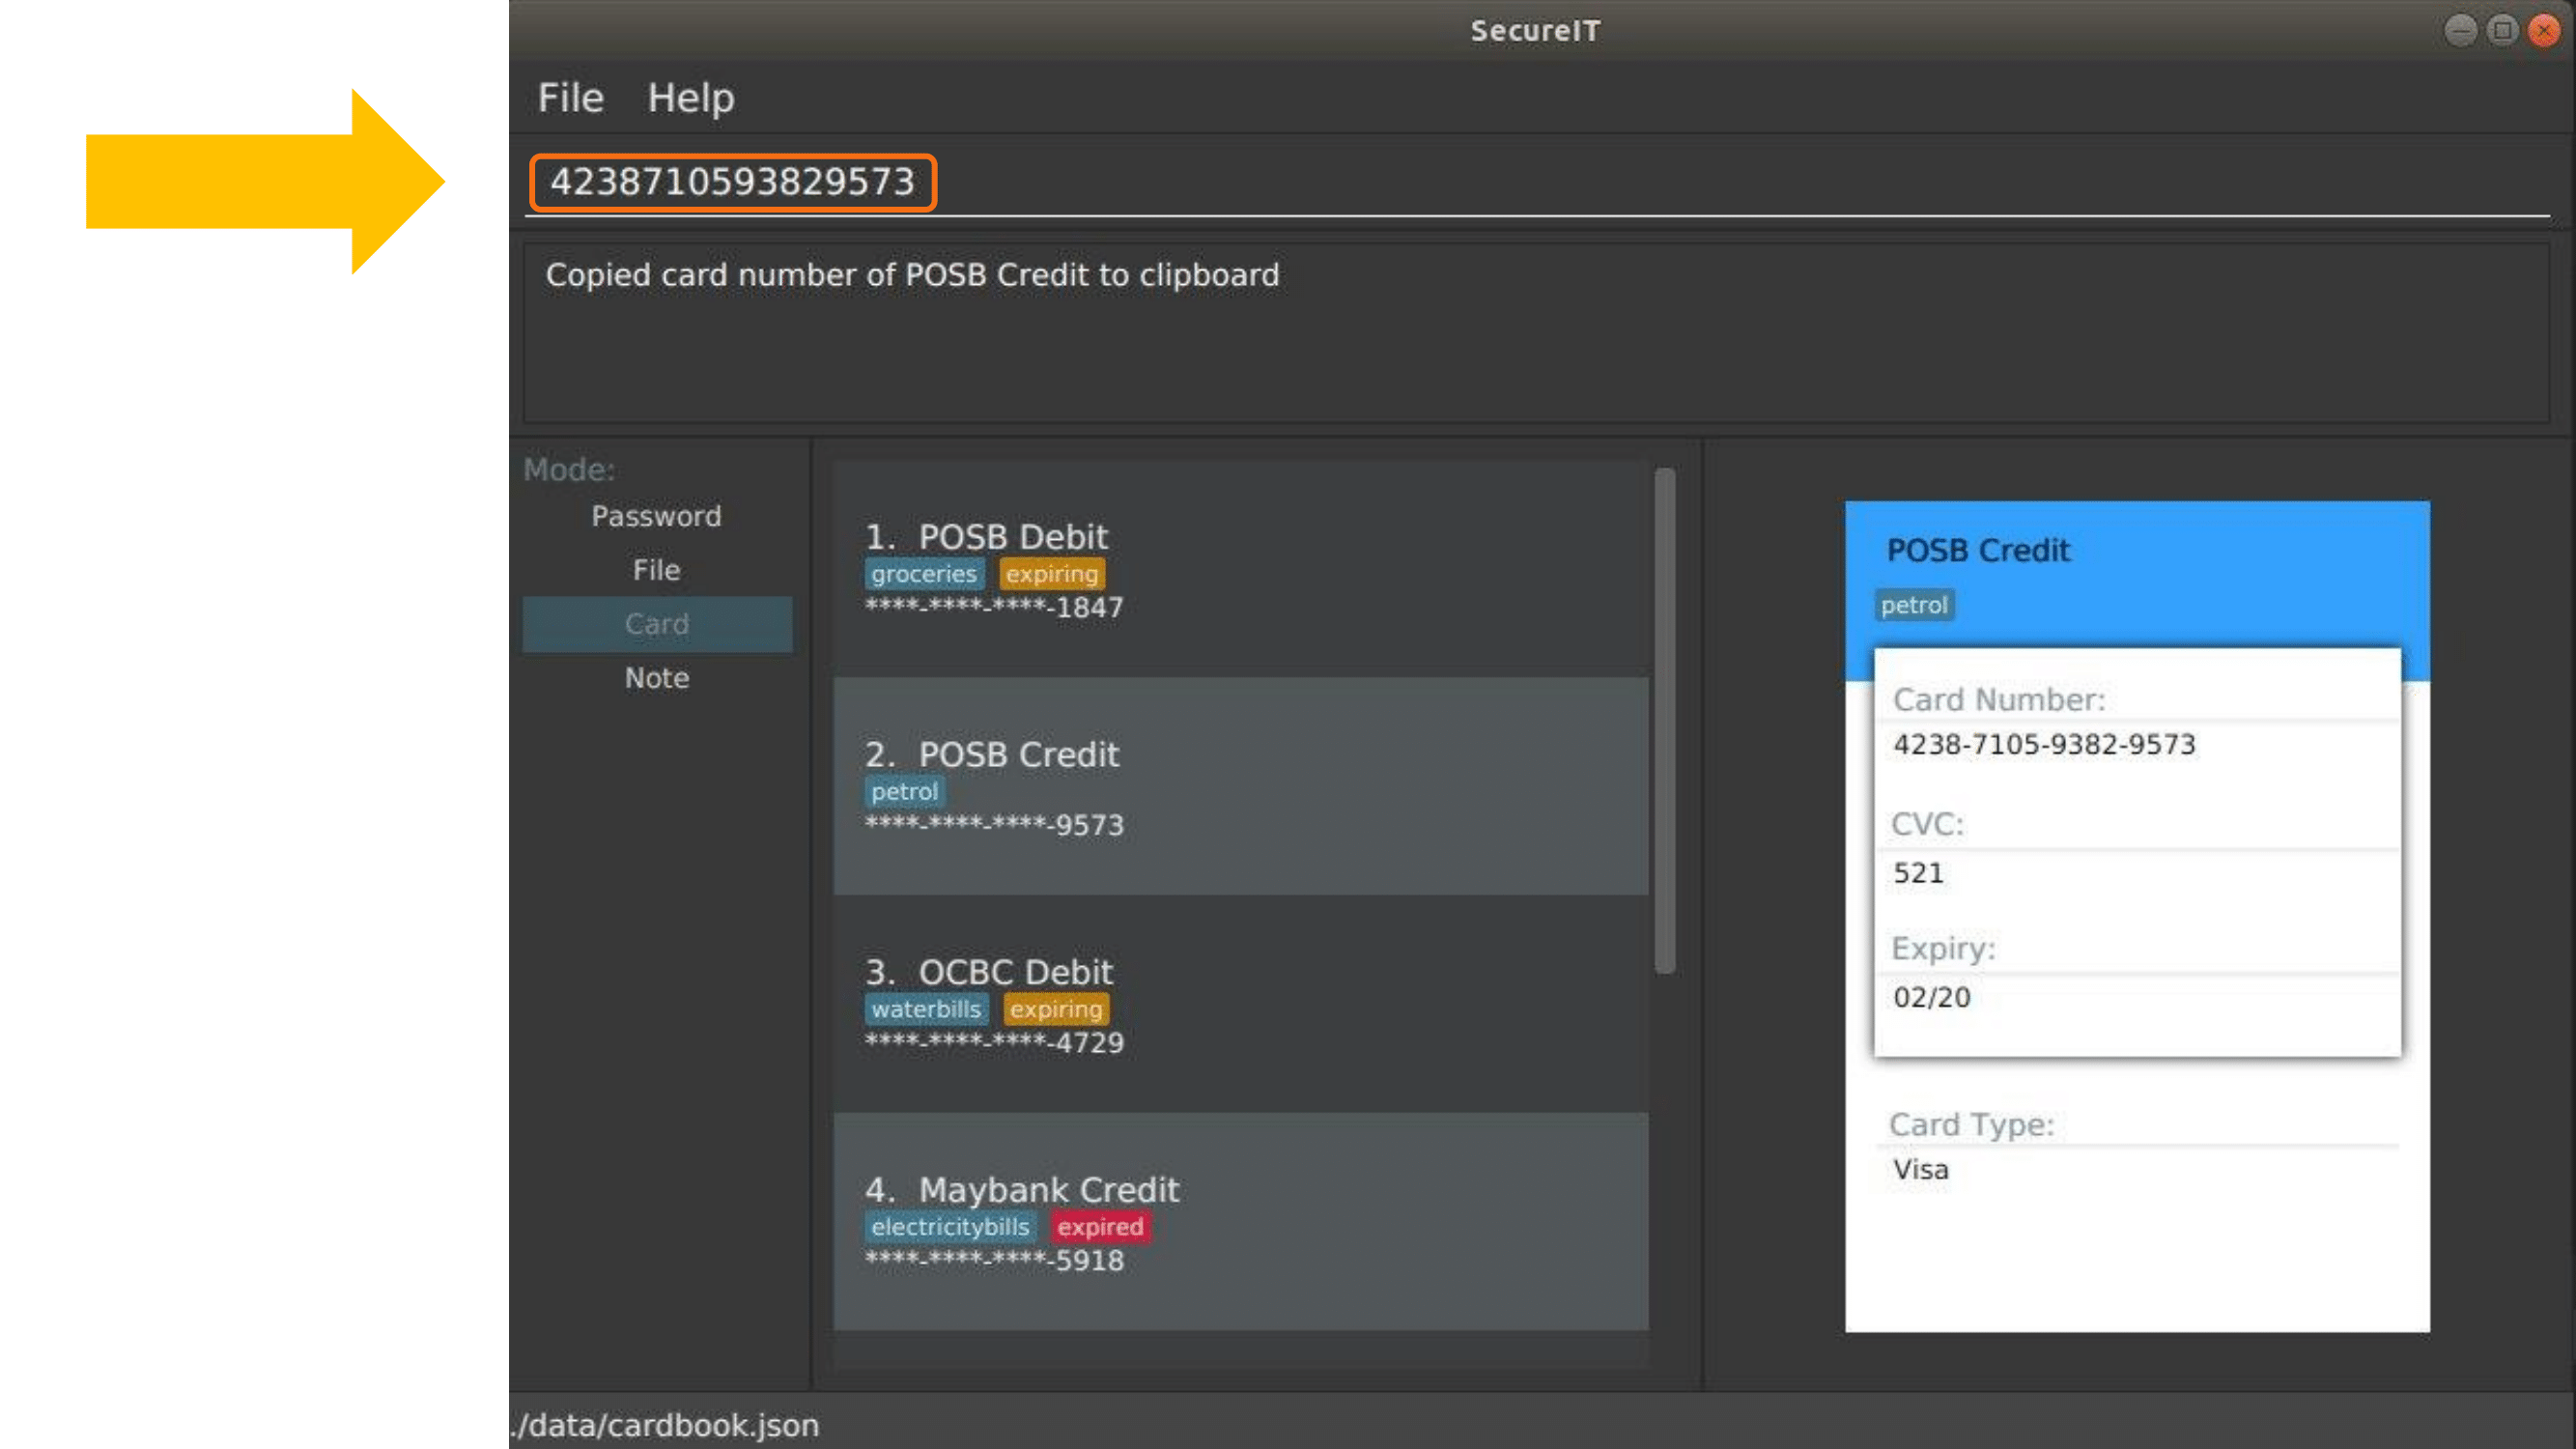Click masked number ending 4729
This screenshot has width=2576, height=1449.
(x=994, y=1043)
